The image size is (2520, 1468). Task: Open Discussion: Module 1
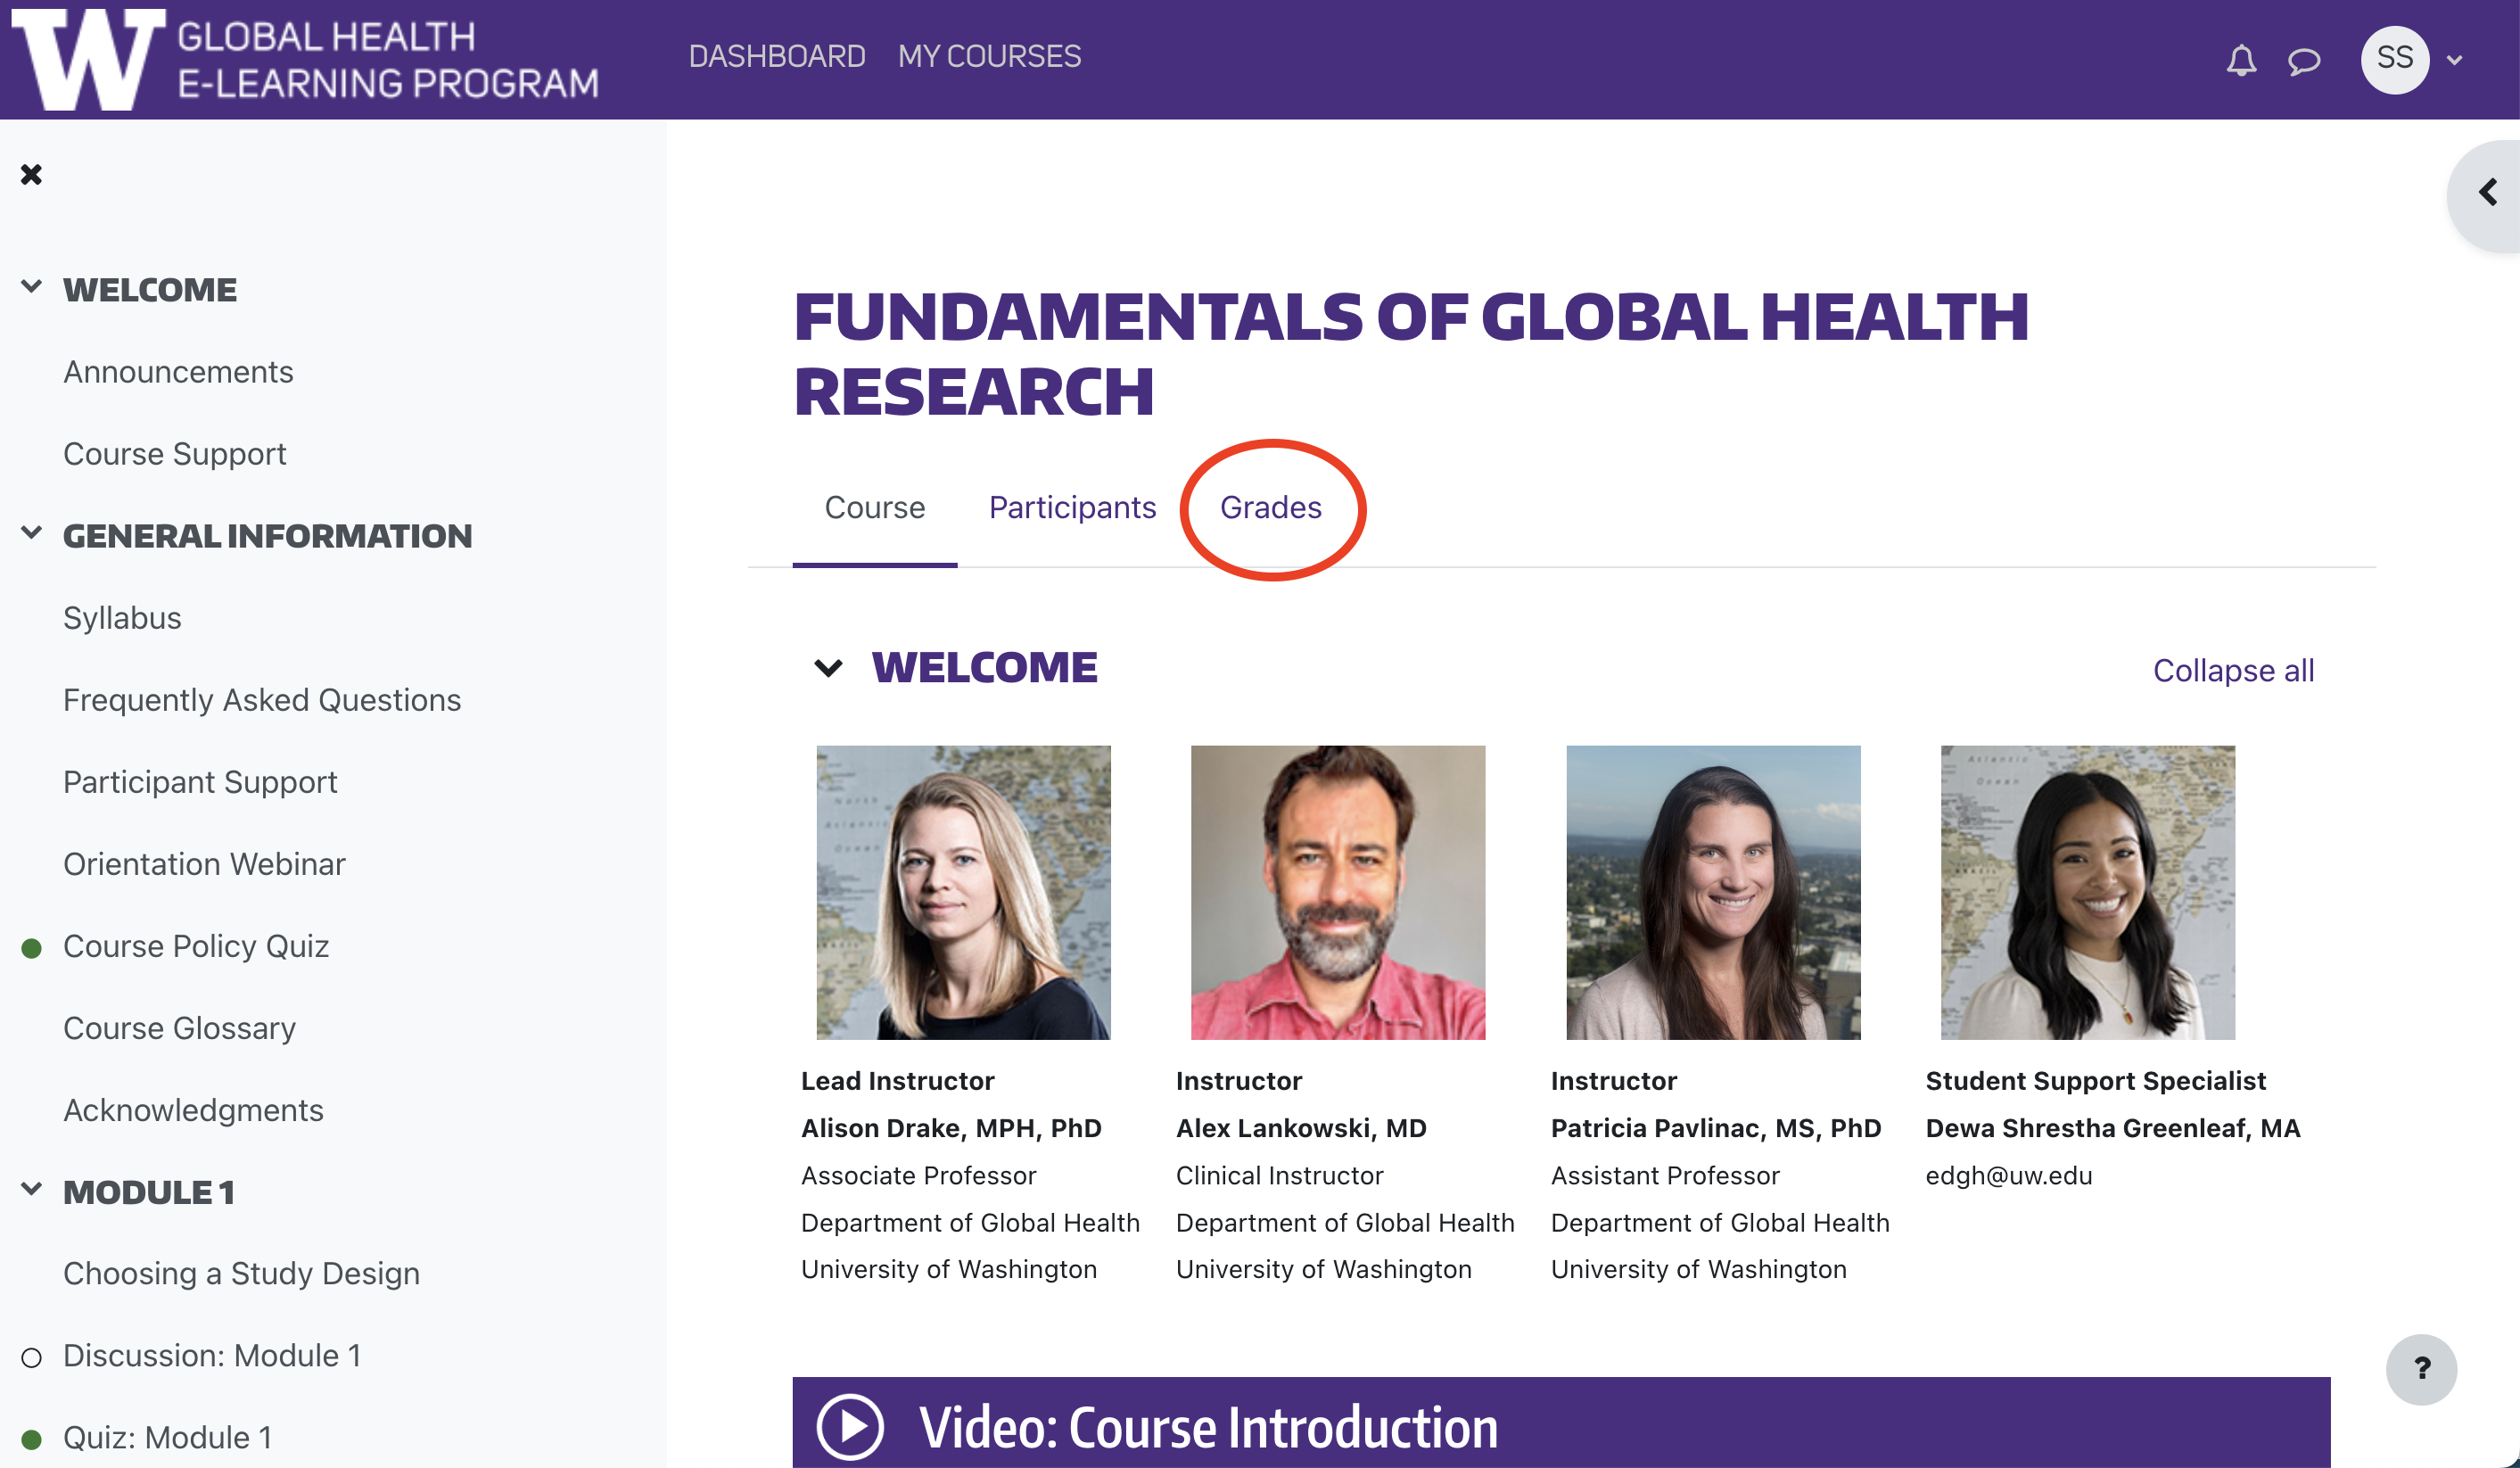tap(212, 1356)
